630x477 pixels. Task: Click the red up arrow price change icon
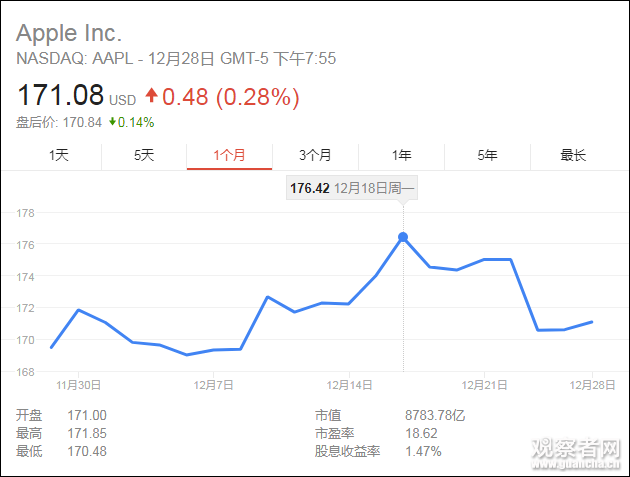[x=152, y=96]
